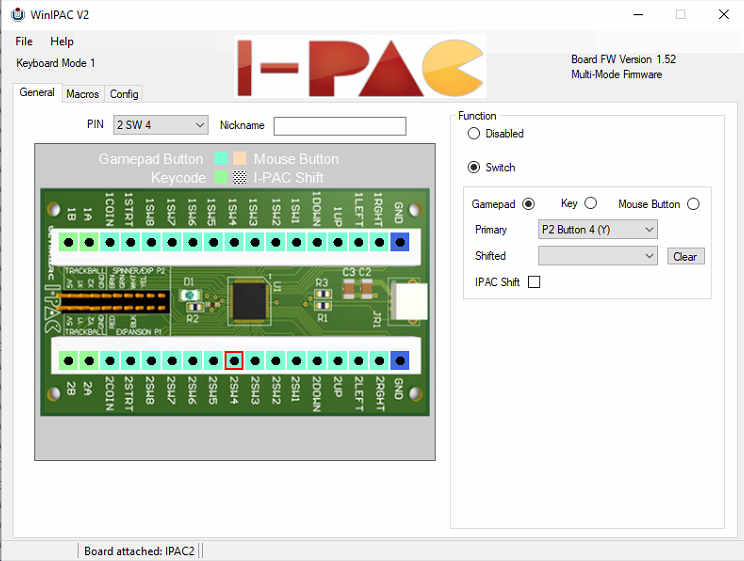
Task: Minimize the WinIPAC V2 window
Action: (x=638, y=14)
